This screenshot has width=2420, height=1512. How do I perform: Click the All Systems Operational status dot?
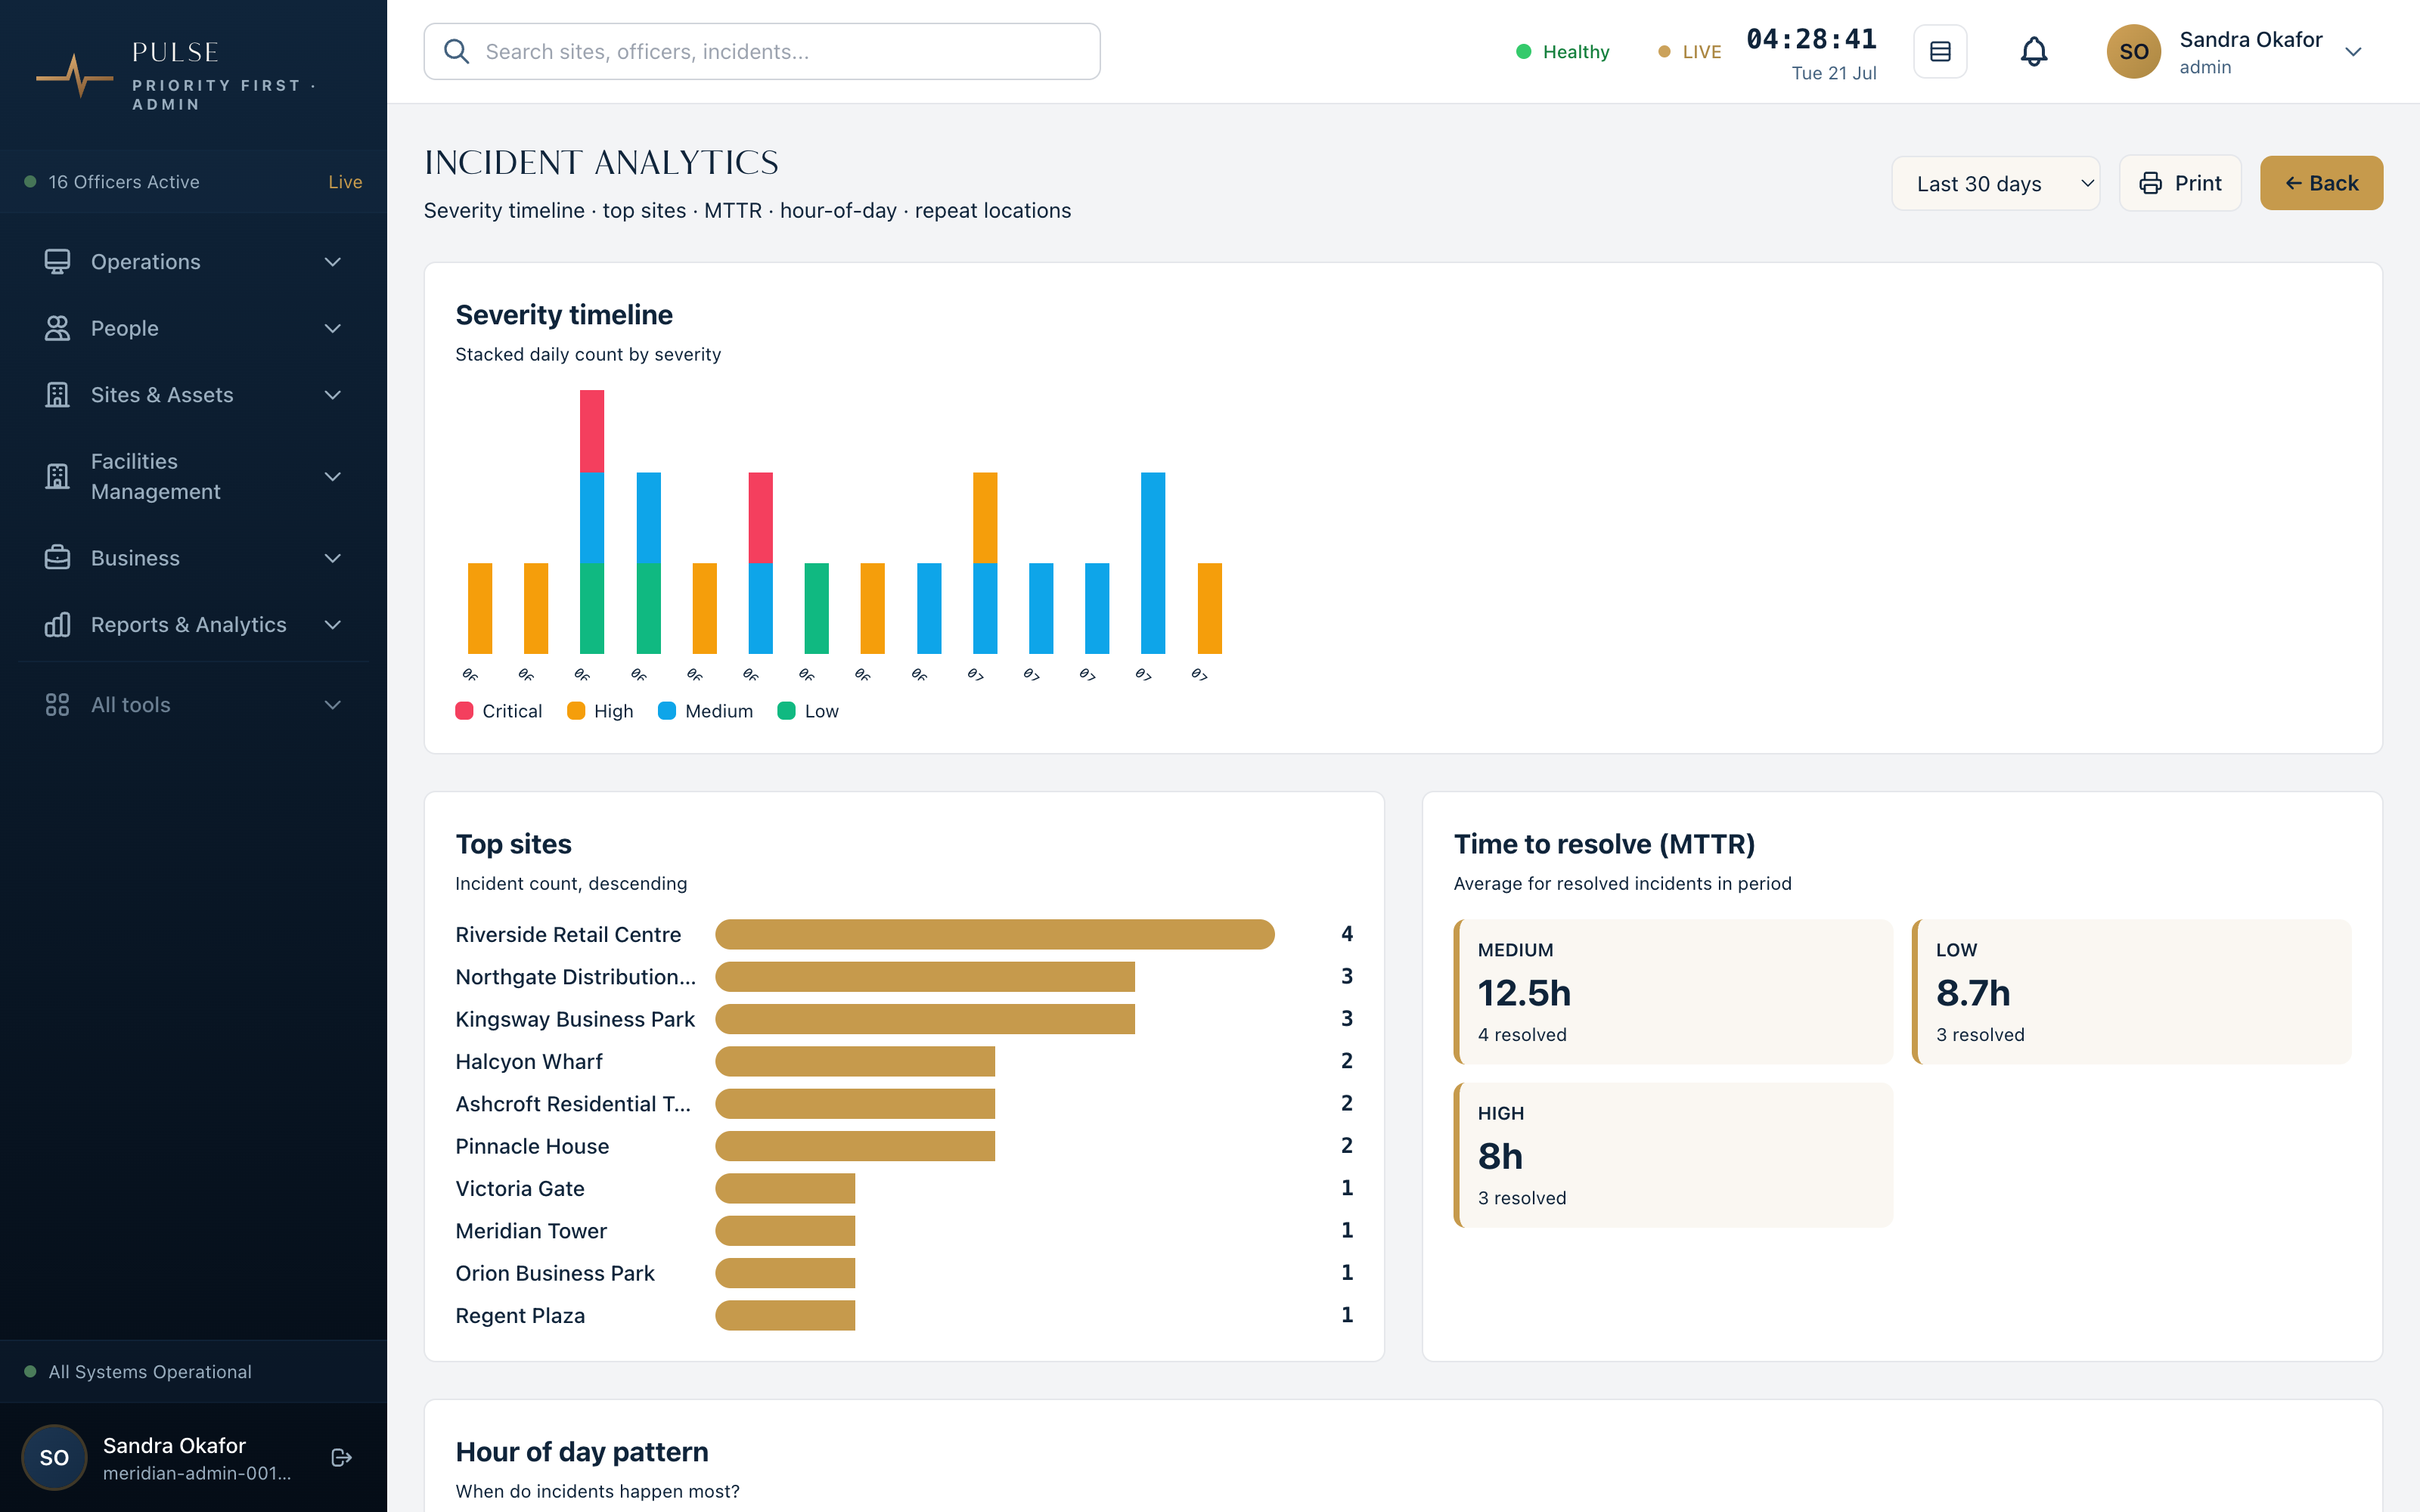tap(30, 1371)
